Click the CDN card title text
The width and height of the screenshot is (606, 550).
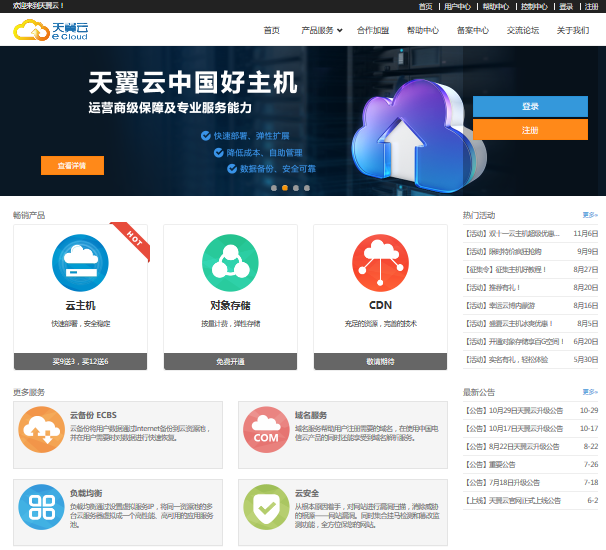[x=380, y=305]
